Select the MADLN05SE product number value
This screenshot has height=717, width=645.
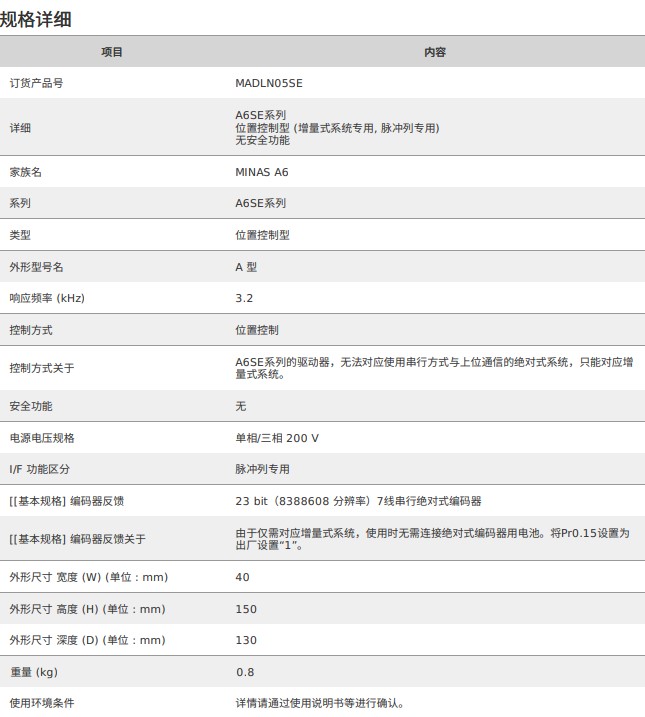(268, 83)
